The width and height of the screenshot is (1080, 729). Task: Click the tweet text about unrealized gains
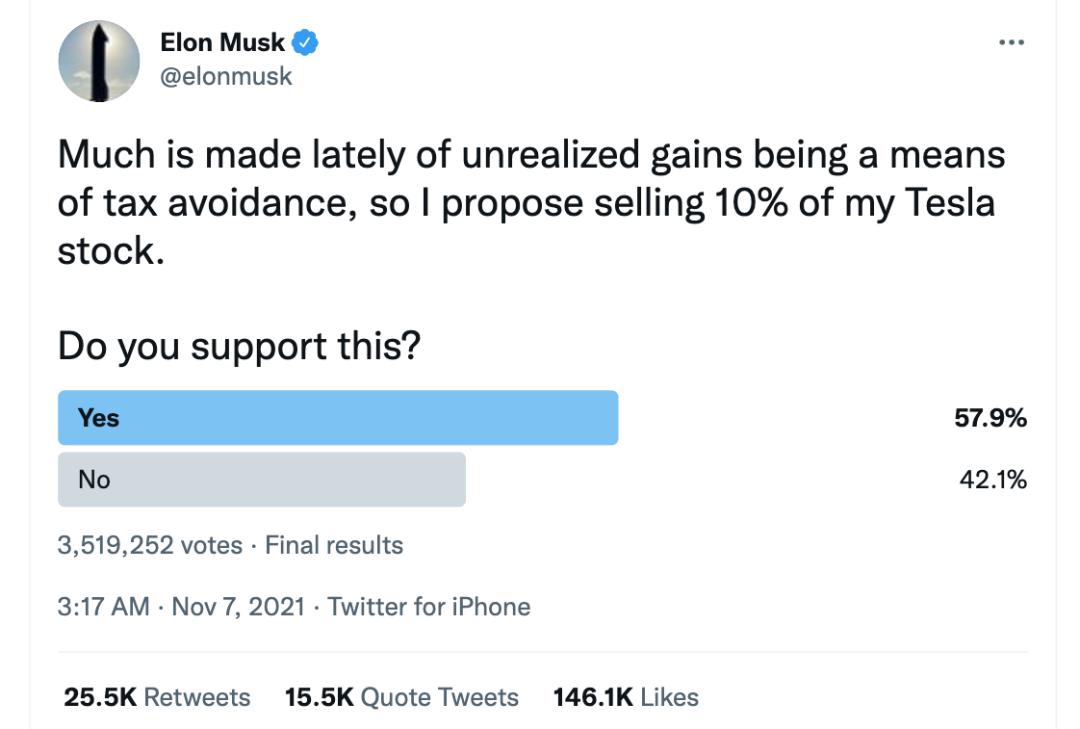531,202
